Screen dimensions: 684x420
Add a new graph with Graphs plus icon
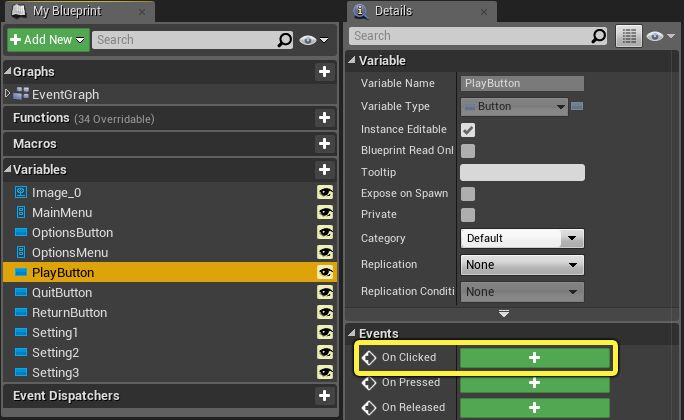point(324,72)
